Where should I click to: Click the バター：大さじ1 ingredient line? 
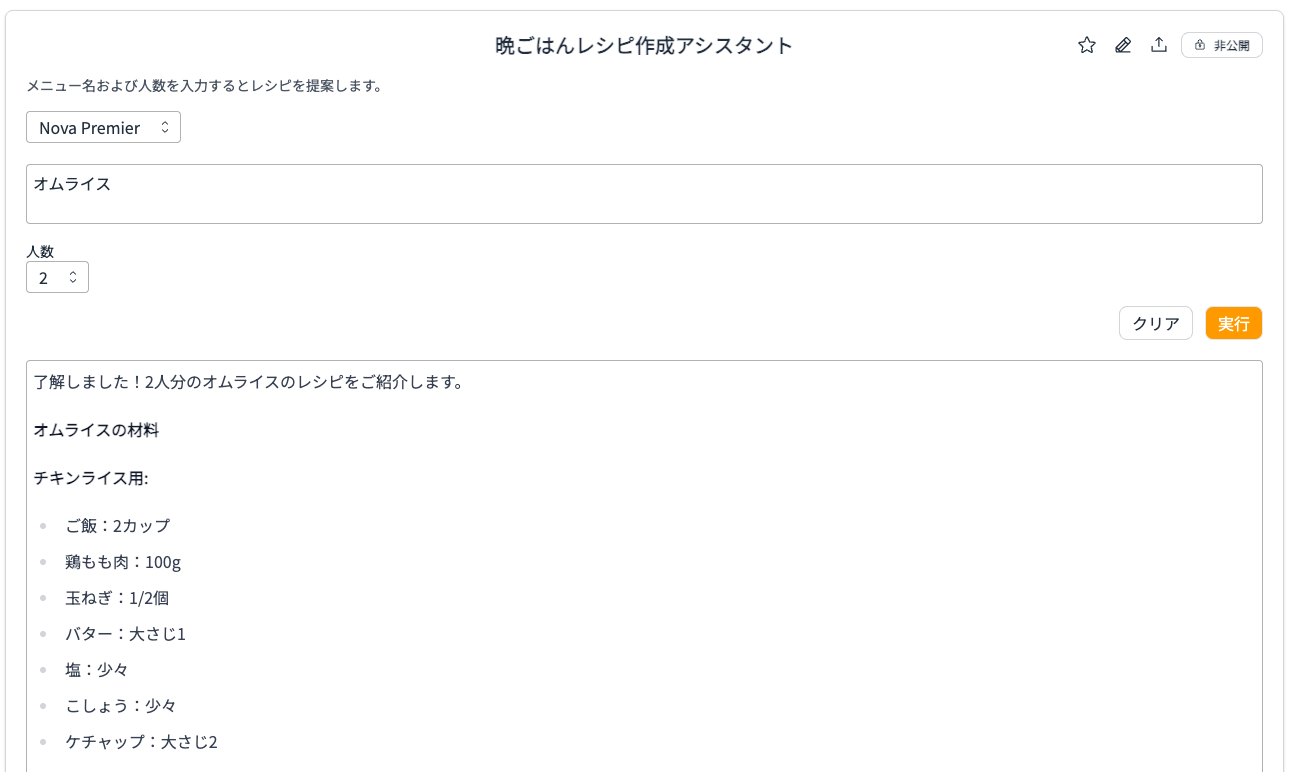click(x=126, y=634)
